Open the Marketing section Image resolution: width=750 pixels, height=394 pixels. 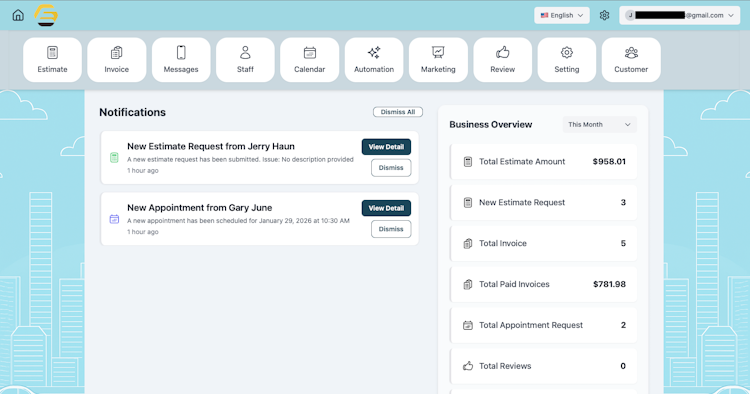coord(438,60)
